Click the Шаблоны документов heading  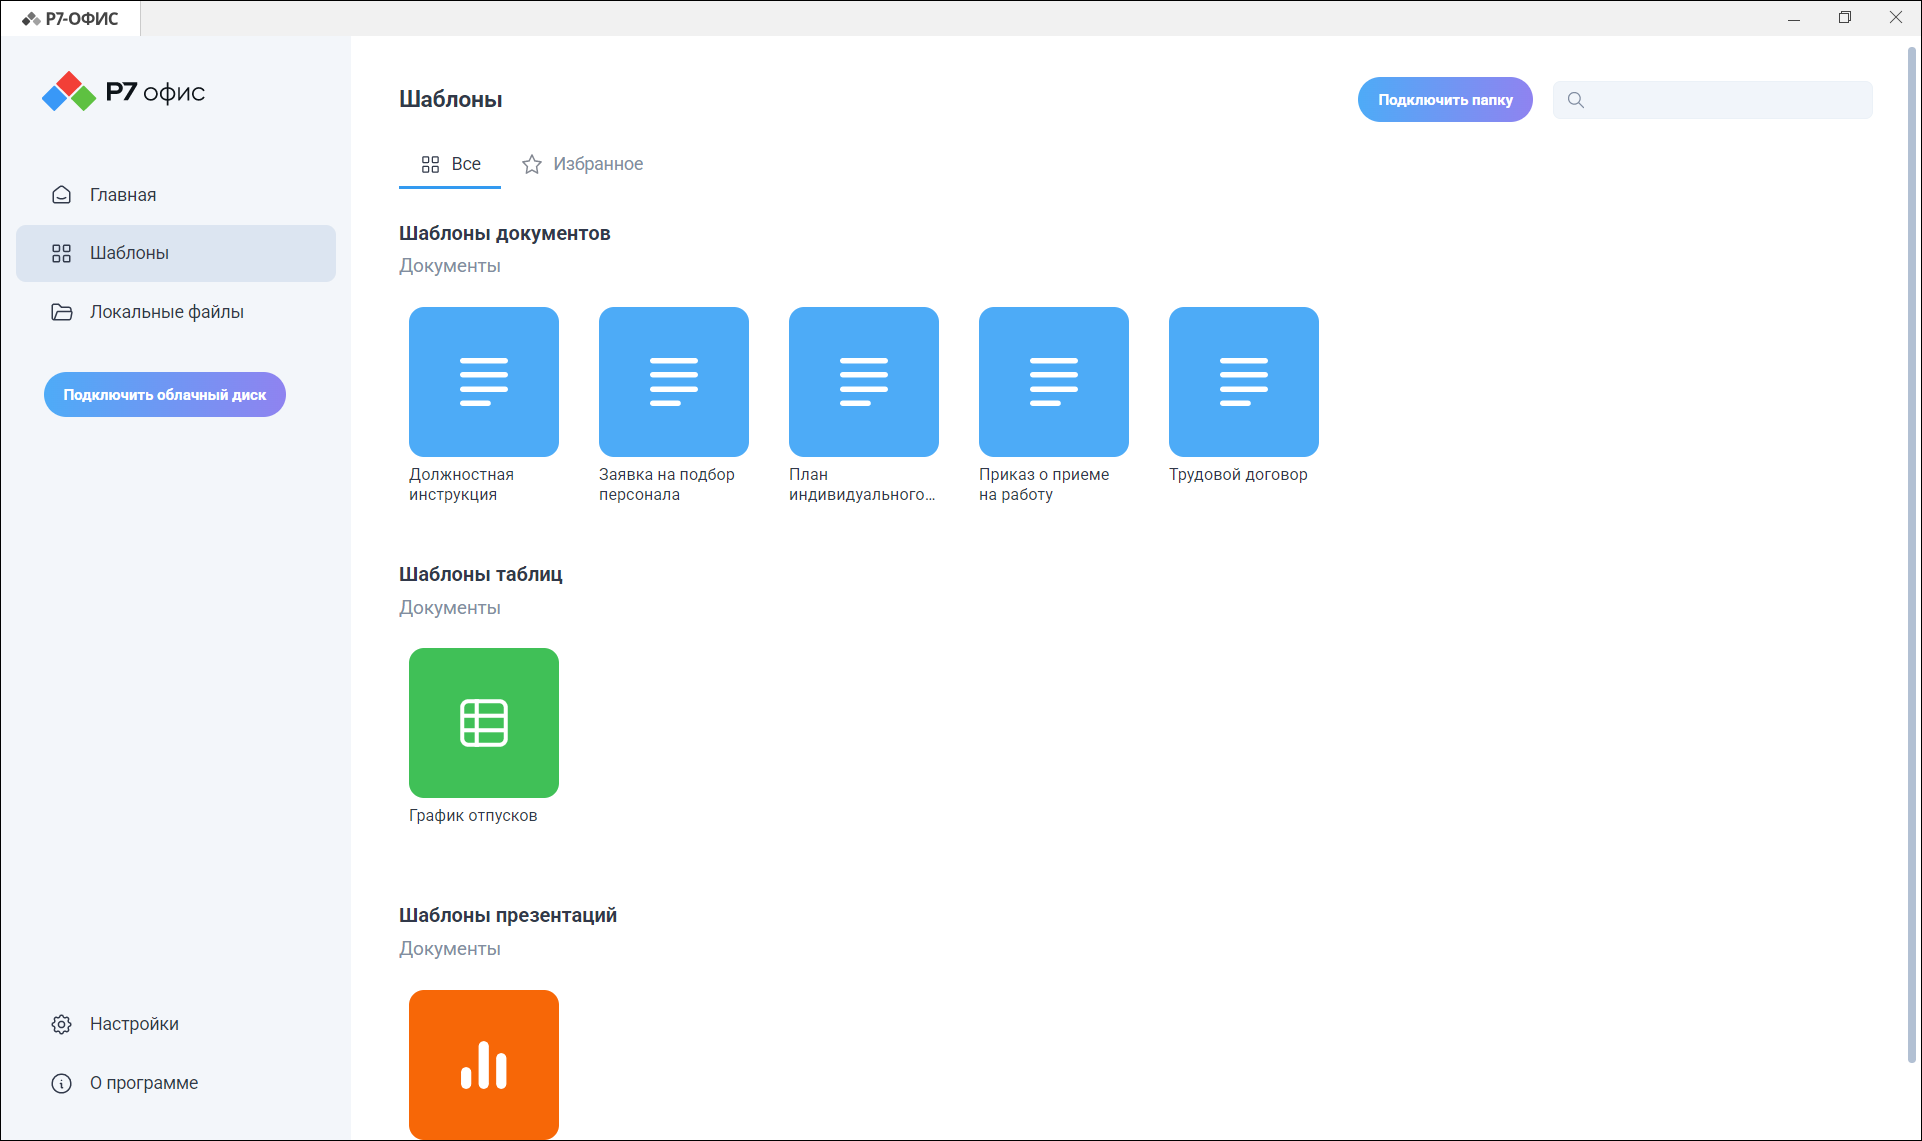[x=505, y=233]
